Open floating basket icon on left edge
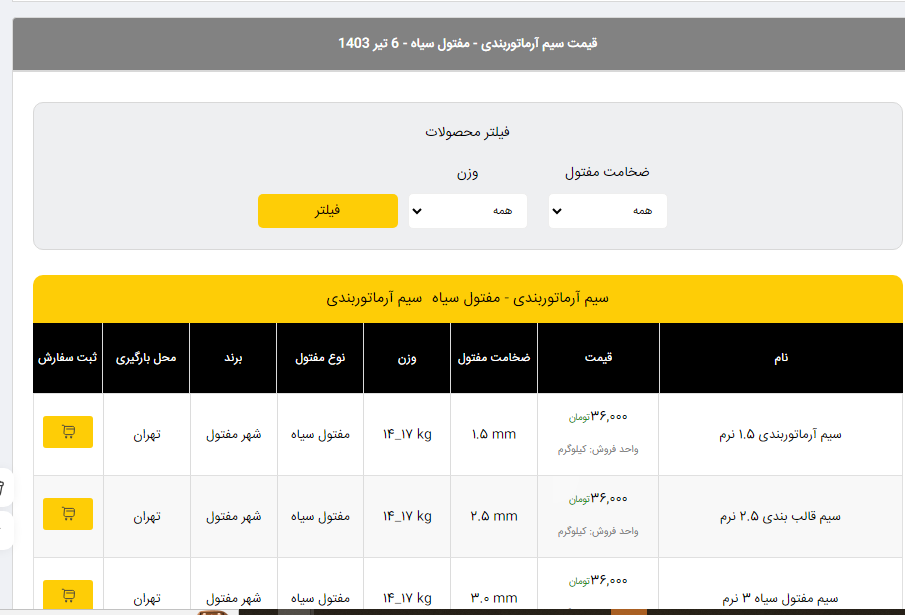Viewport: 905px width, 615px height. click(4, 488)
